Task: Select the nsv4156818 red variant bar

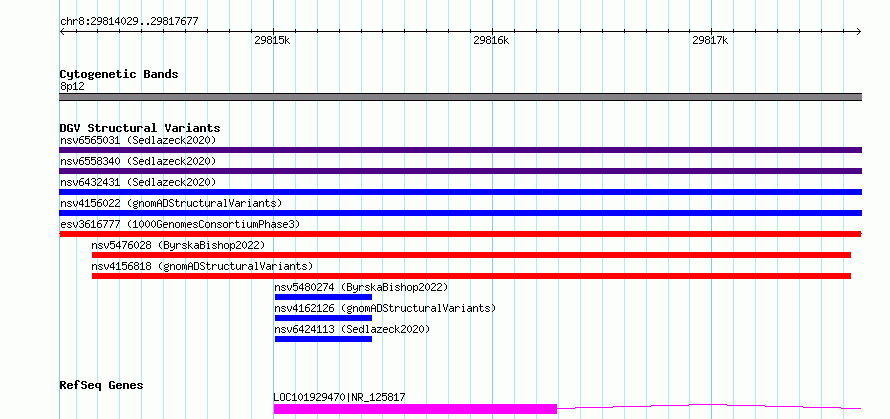Action: 471,276
